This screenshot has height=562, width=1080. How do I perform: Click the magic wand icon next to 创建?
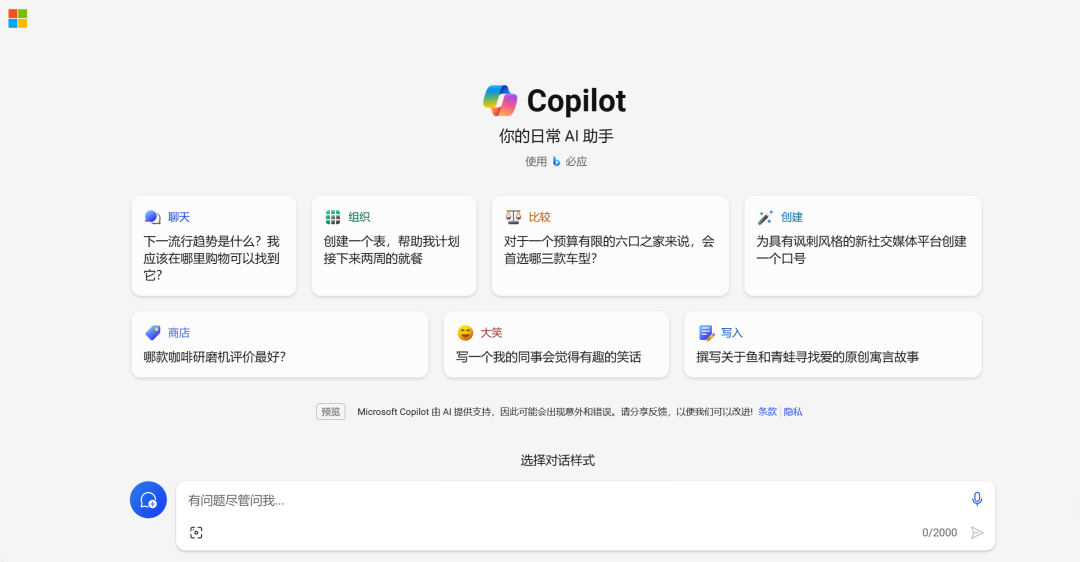(x=765, y=218)
